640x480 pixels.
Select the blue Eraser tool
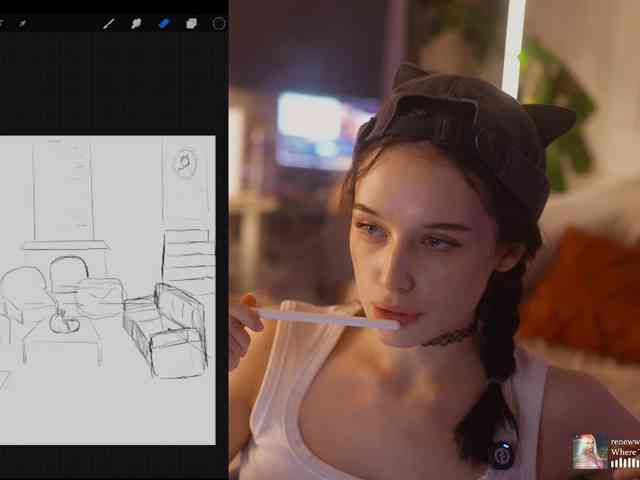[x=164, y=24]
